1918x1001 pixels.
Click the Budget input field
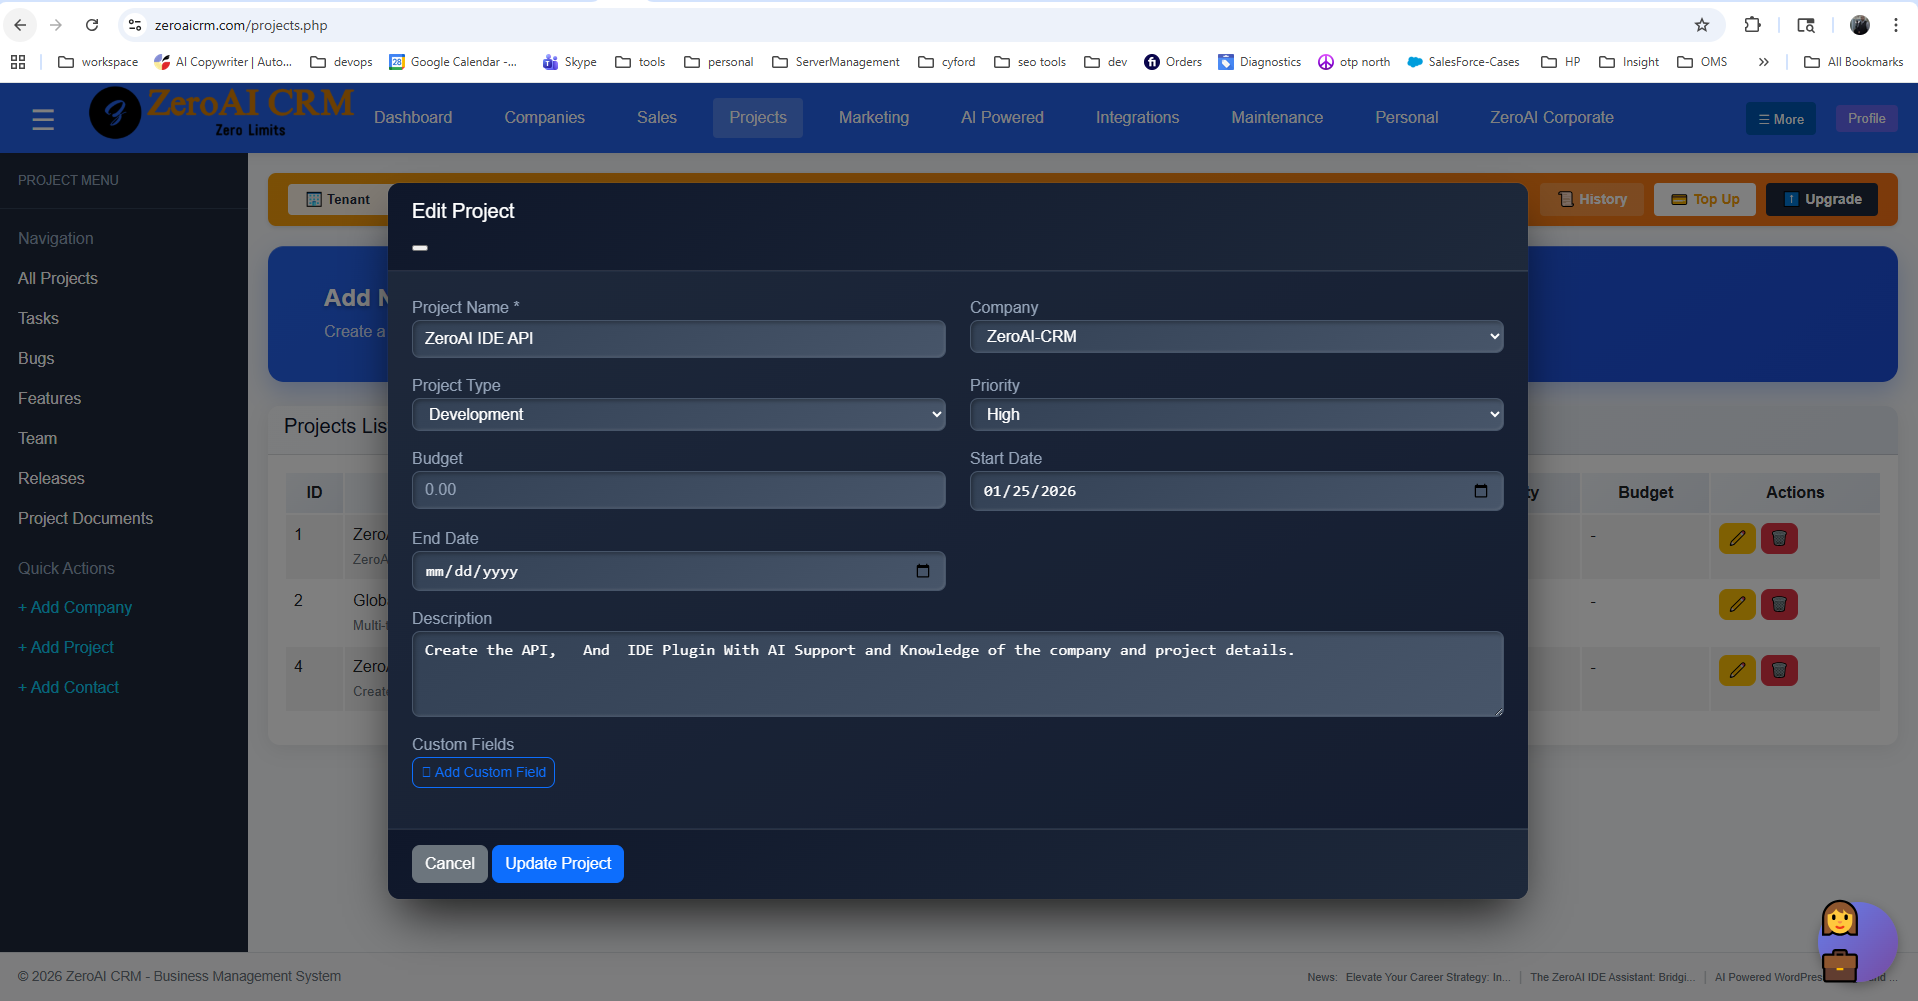[x=678, y=490]
